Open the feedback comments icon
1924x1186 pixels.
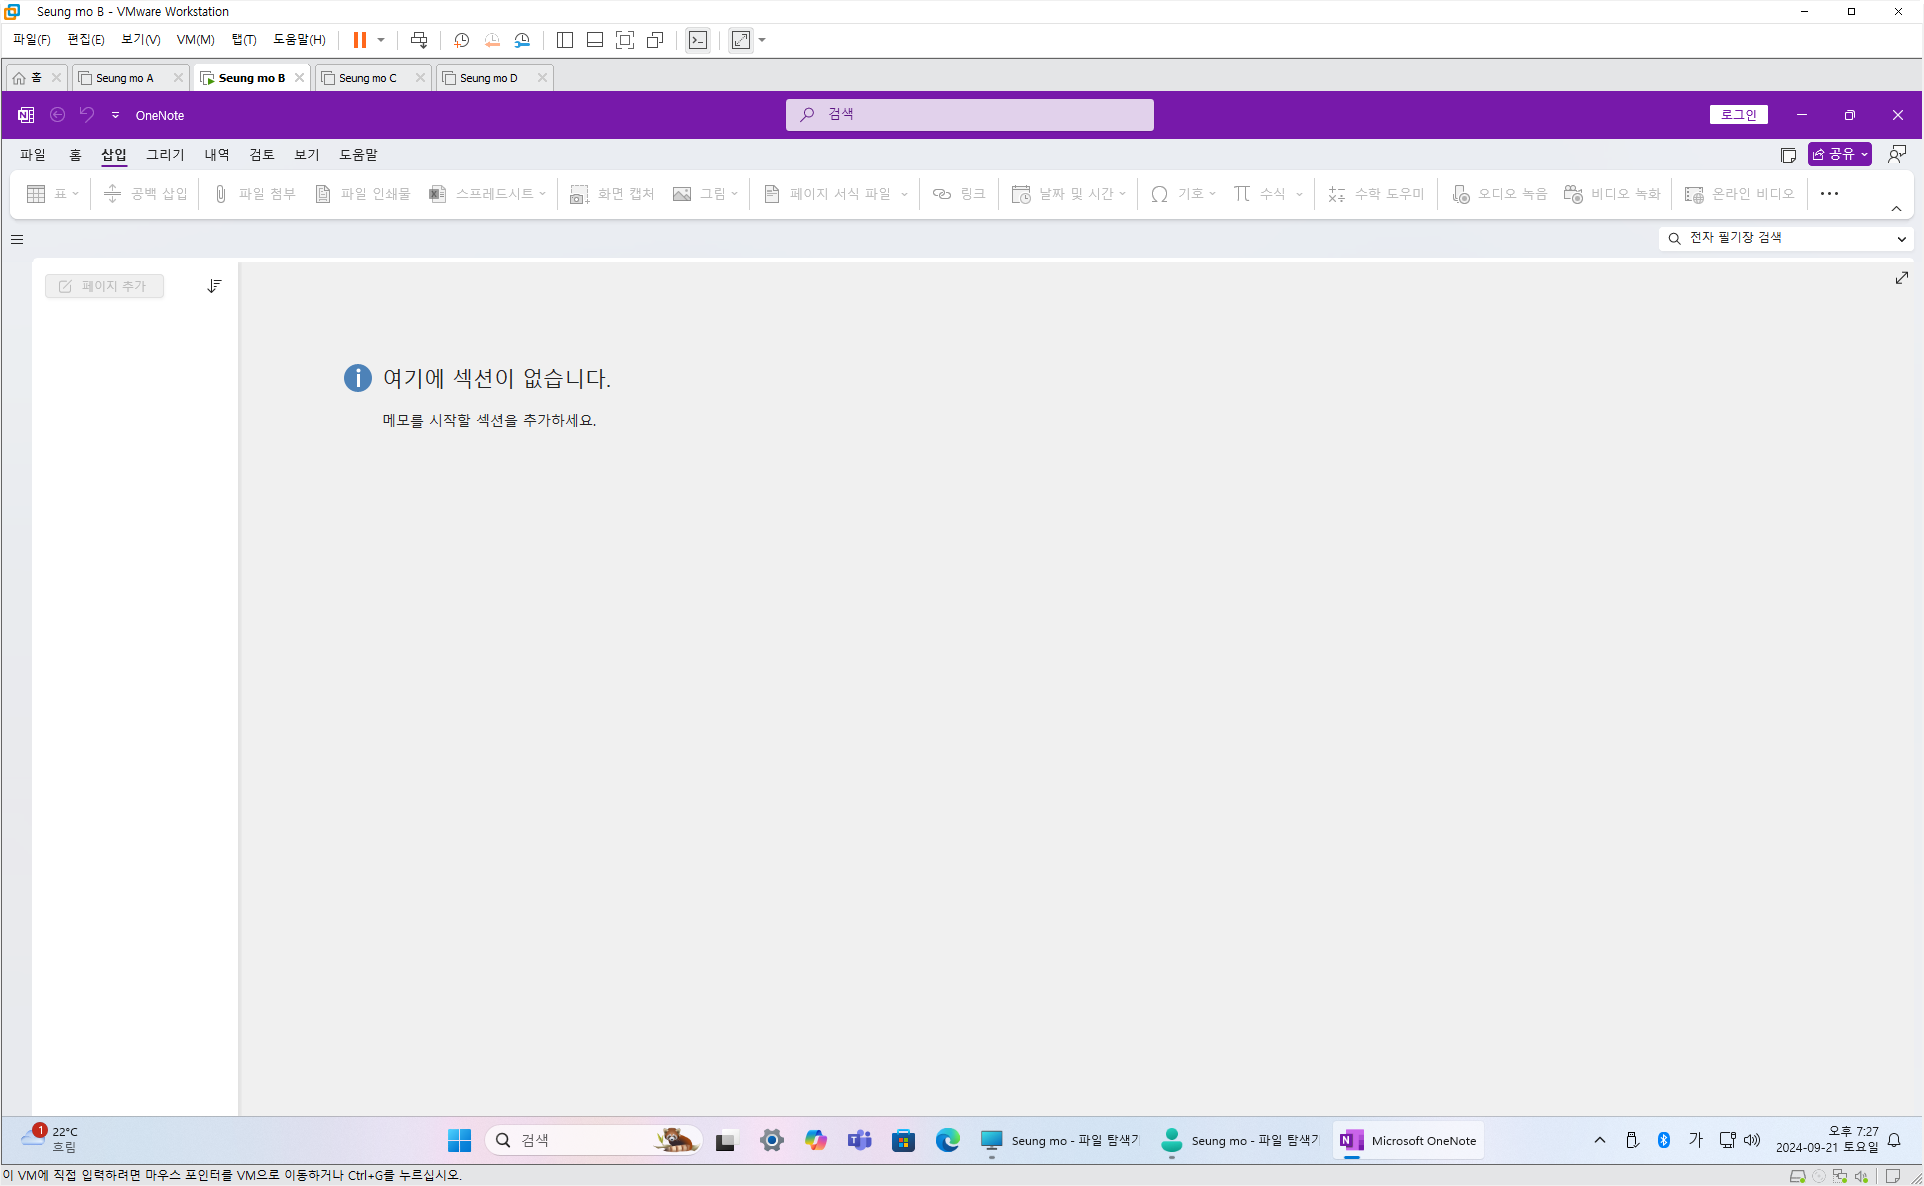pyautogui.click(x=1896, y=154)
